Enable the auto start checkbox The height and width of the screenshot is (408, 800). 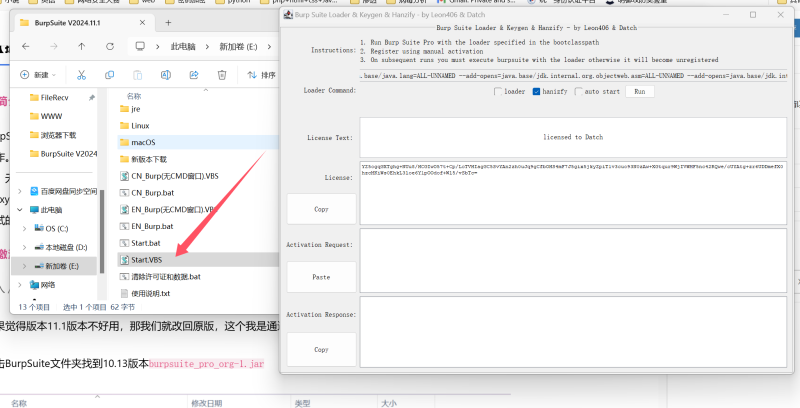576,91
